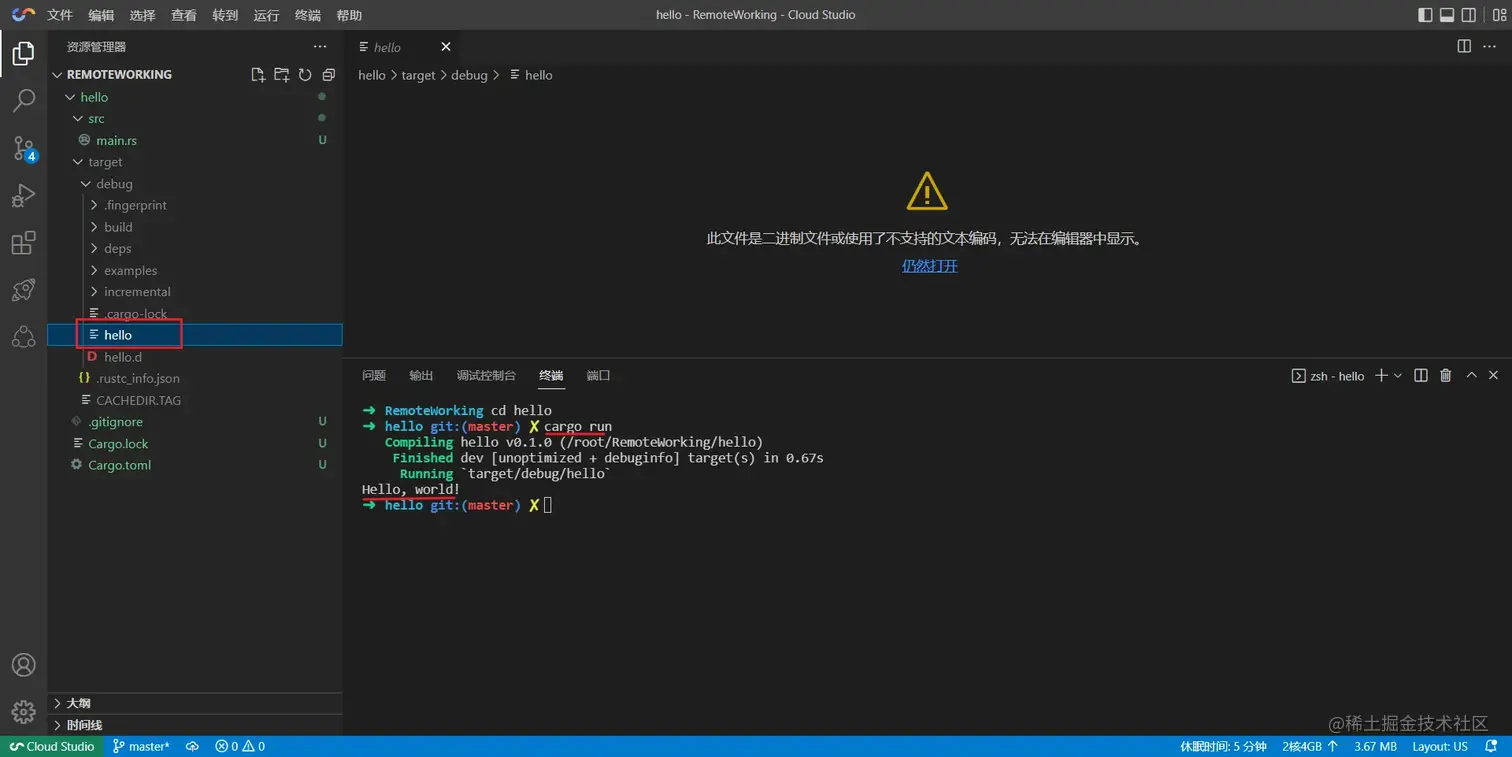
Task: Split the editor to the right
Action: pos(1464,46)
